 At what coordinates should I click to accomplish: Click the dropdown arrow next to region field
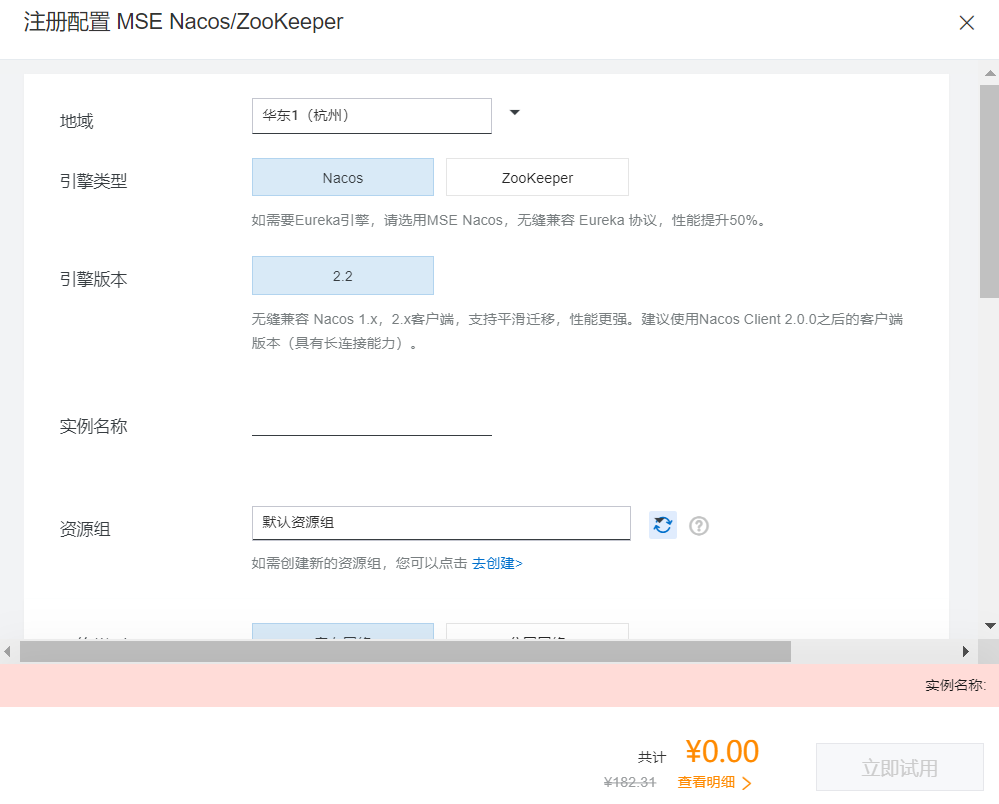coord(515,113)
